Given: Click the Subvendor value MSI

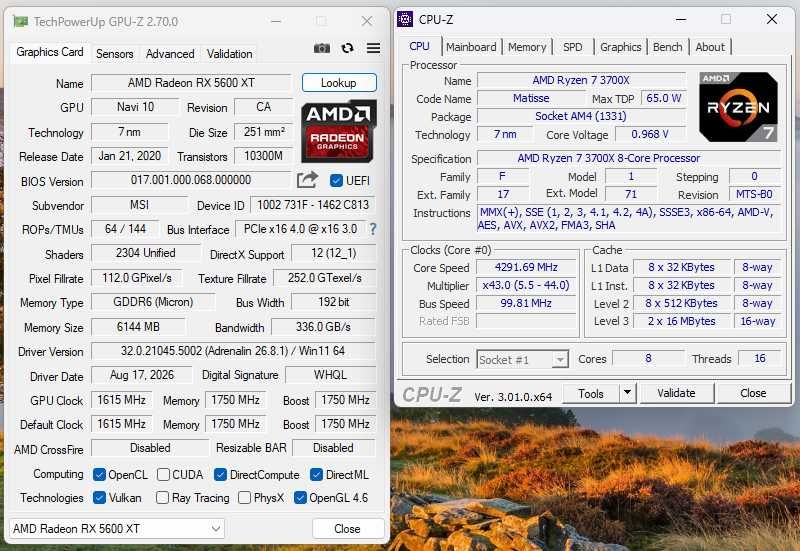Looking at the screenshot, I should point(139,205).
